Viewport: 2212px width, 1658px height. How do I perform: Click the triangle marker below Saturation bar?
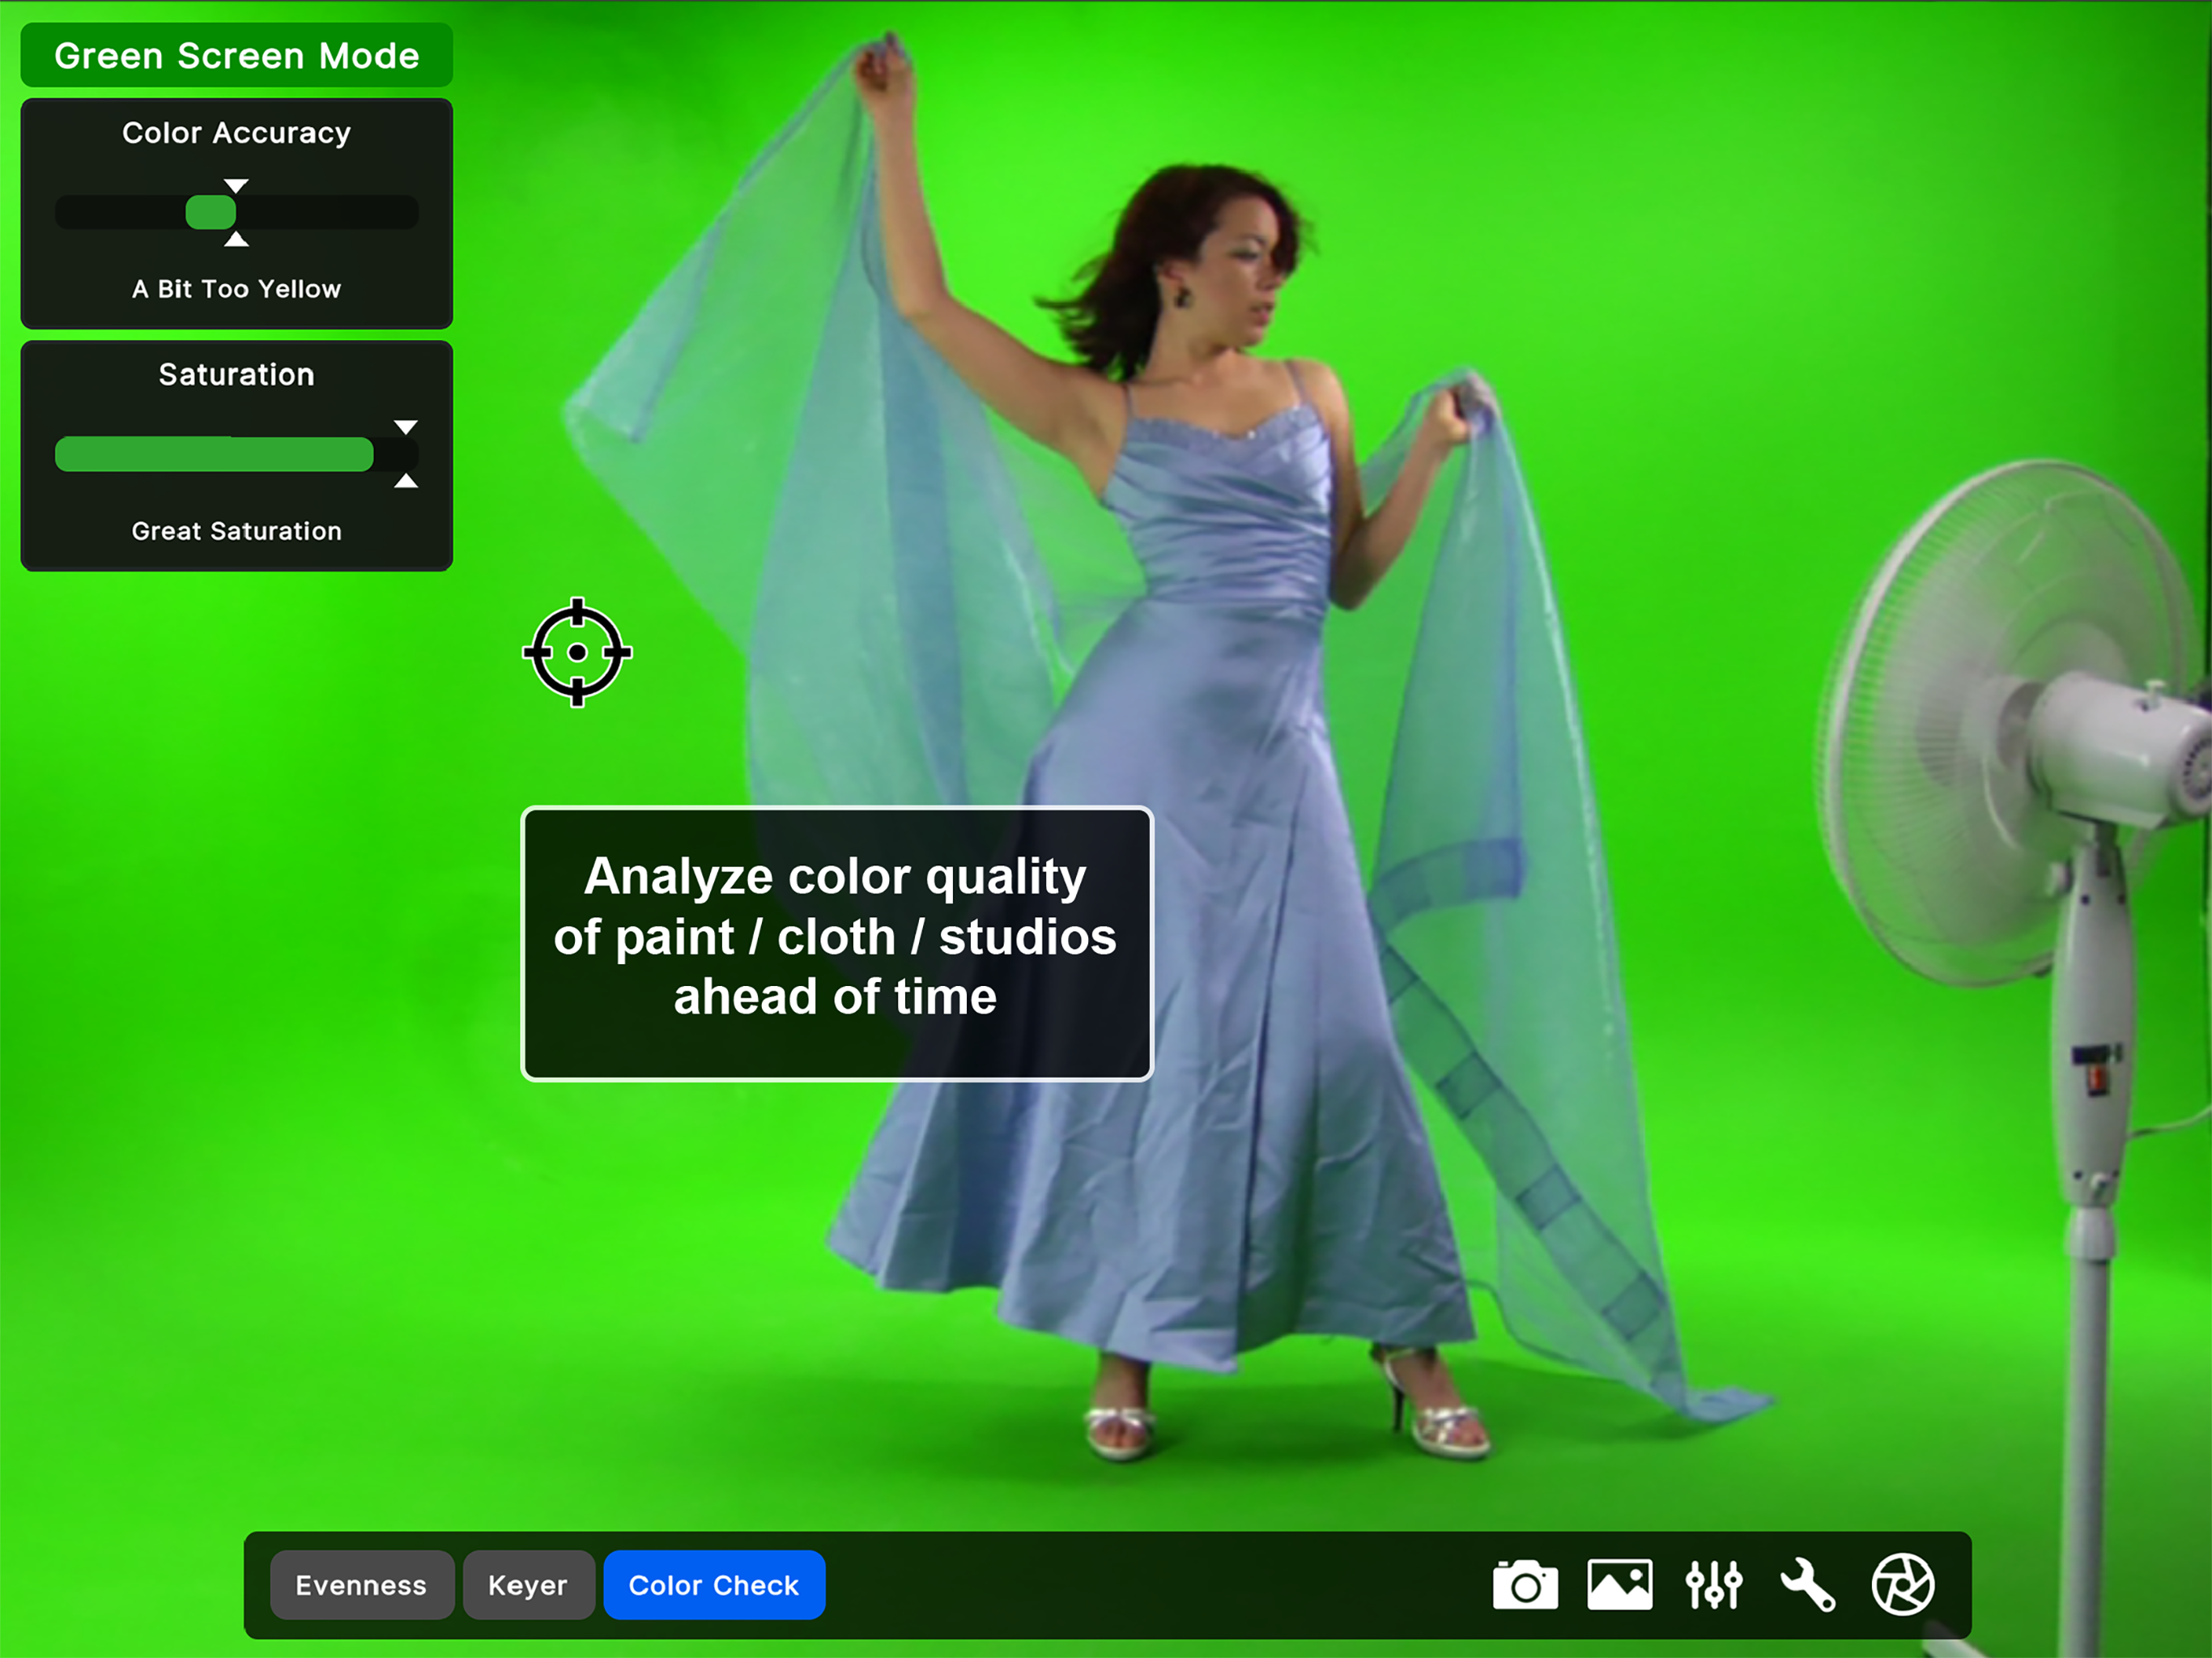[405, 482]
